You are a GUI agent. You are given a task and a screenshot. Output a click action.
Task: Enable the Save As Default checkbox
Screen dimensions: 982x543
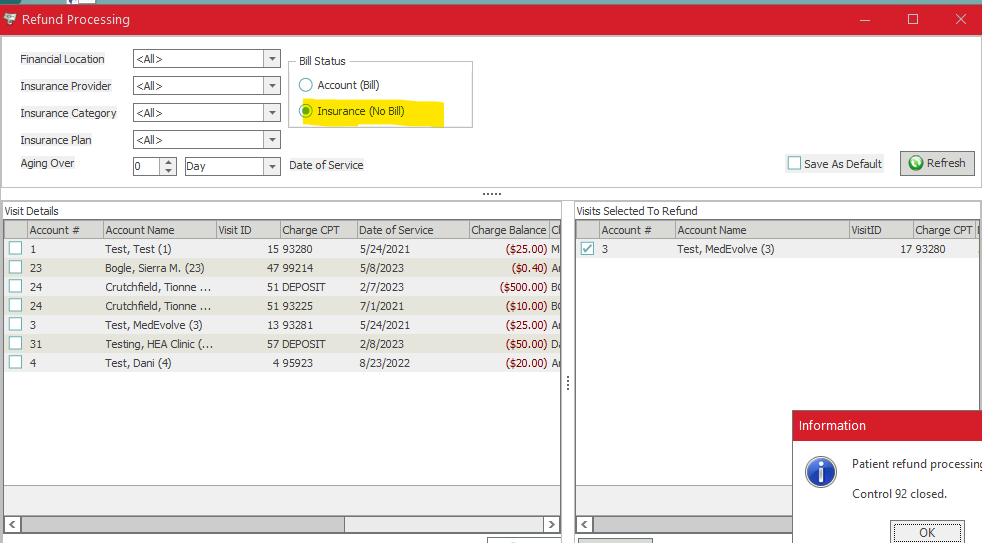[x=794, y=163]
